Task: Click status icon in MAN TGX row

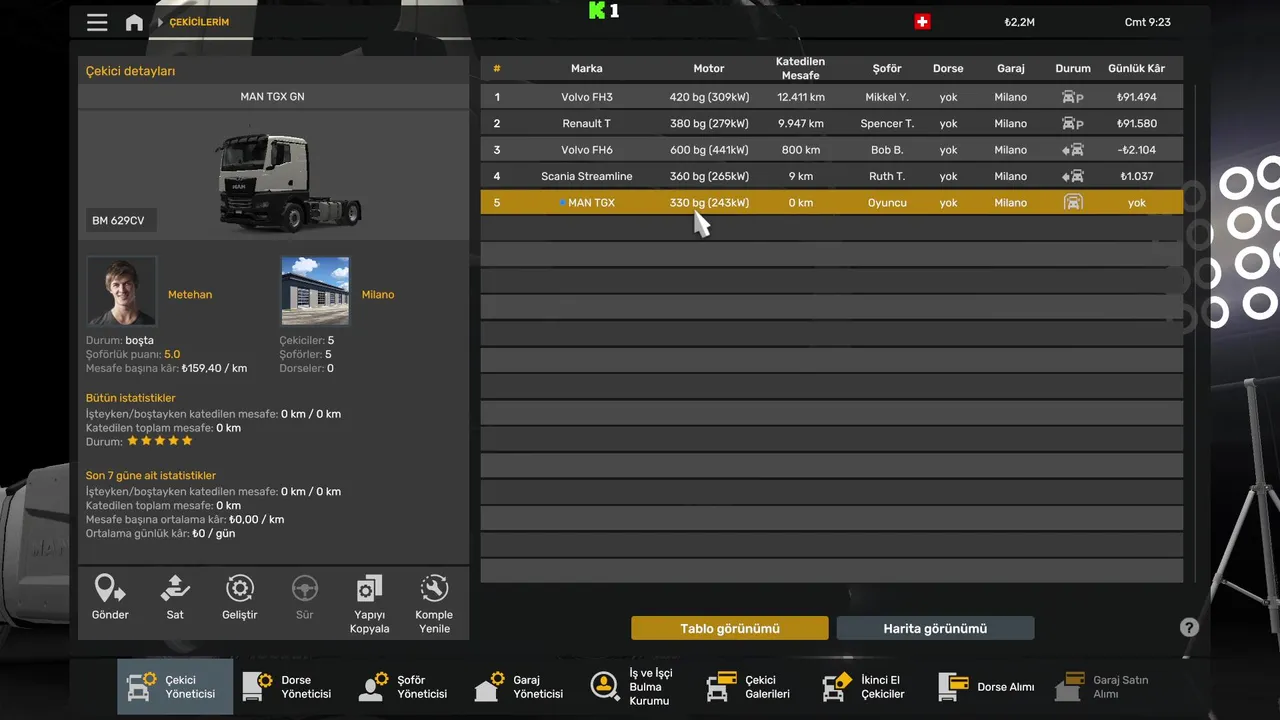Action: (x=1073, y=202)
